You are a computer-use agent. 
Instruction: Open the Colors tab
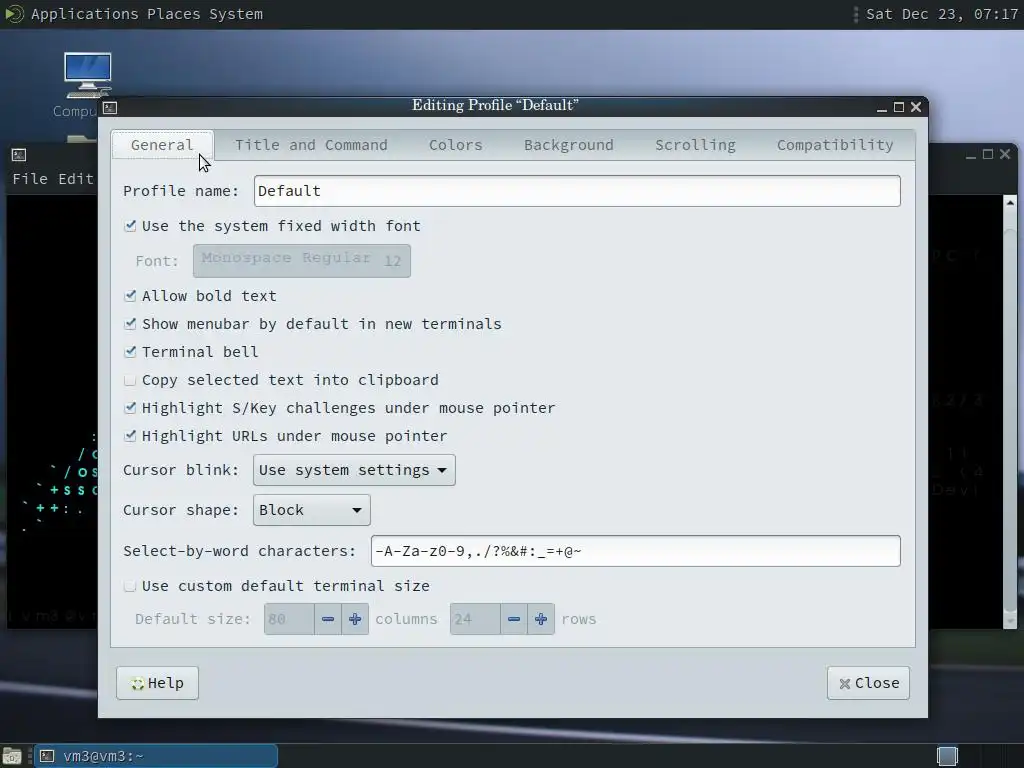click(455, 145)
